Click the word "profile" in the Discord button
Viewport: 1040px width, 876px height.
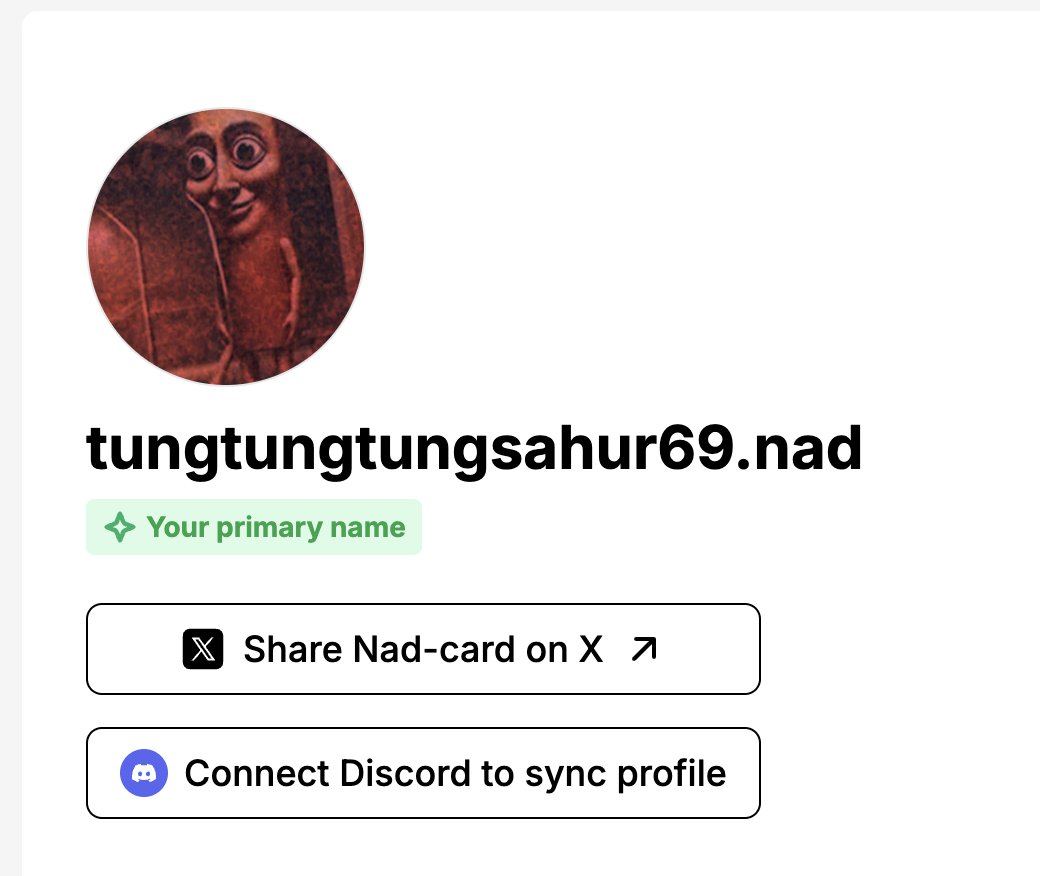click(671, 775)
